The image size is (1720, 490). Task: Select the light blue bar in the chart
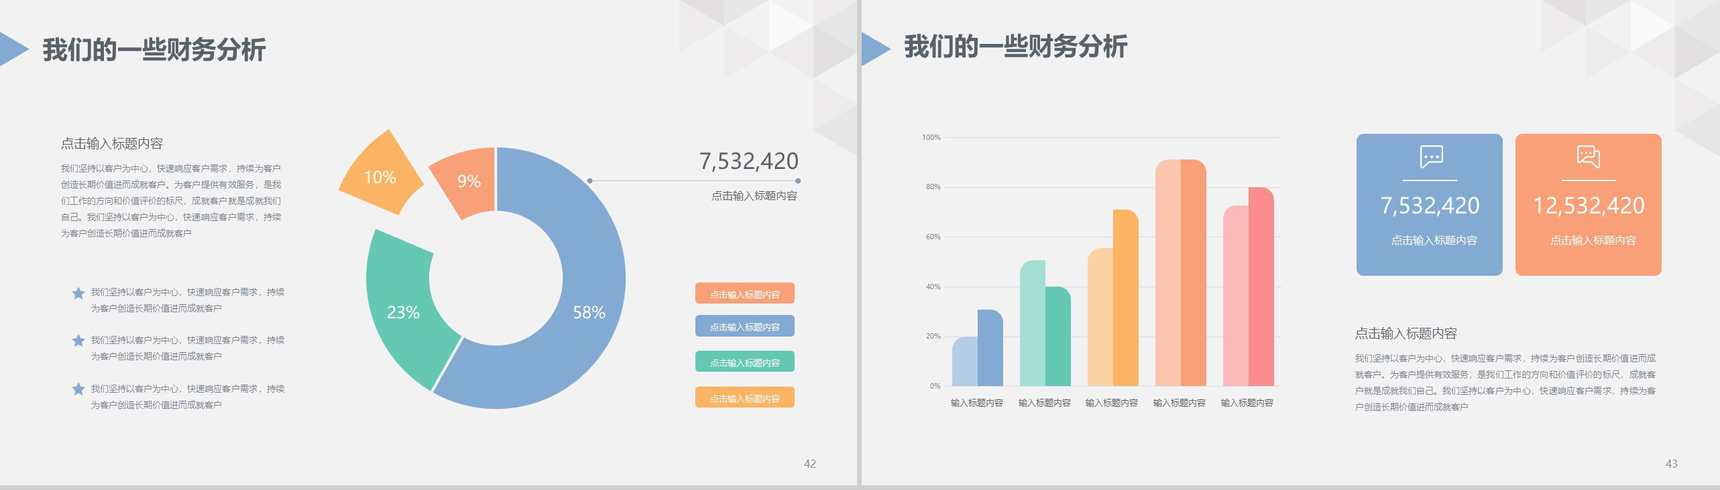point(965,361)
